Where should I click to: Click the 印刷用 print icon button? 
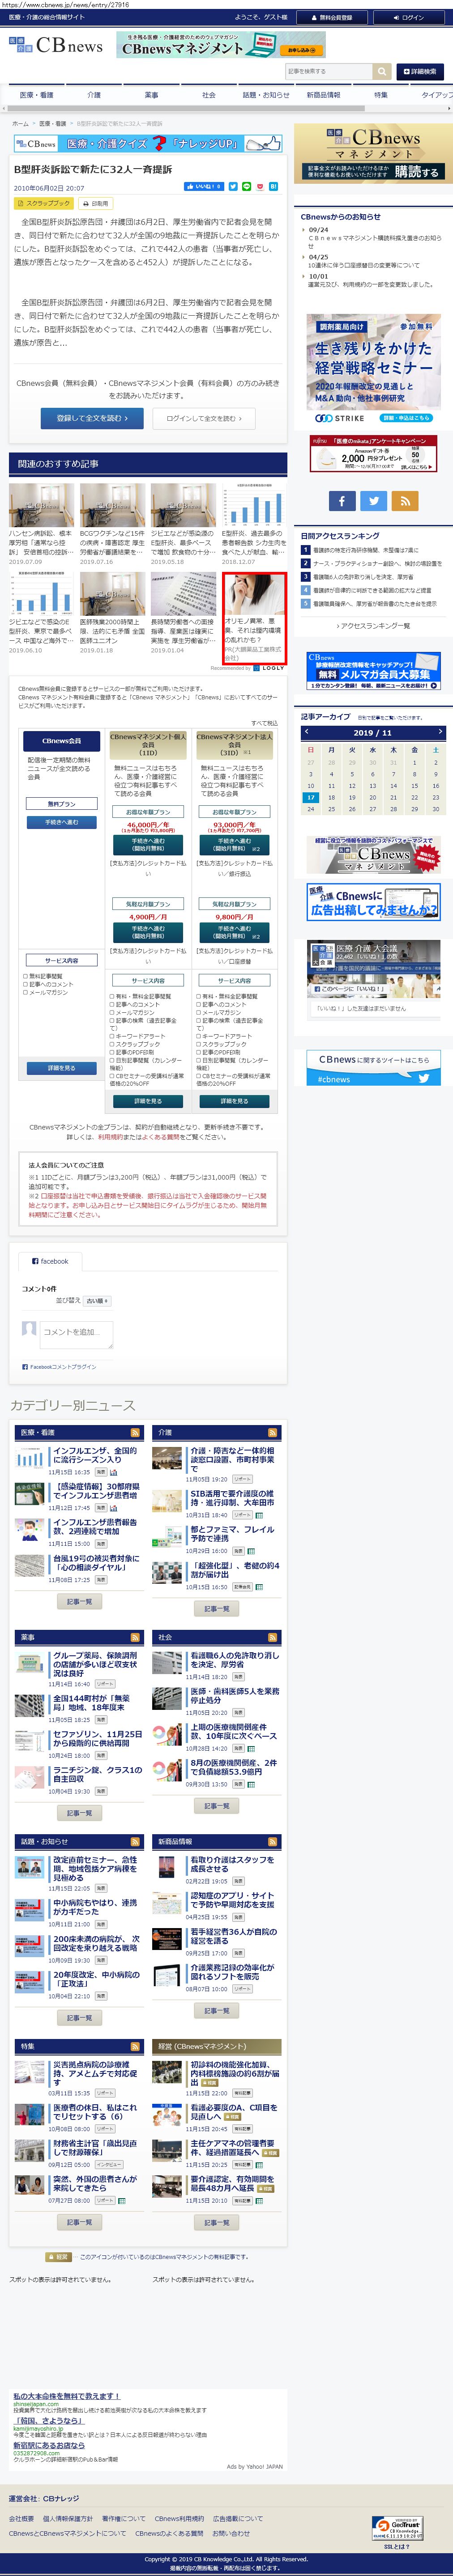point(95,203)
